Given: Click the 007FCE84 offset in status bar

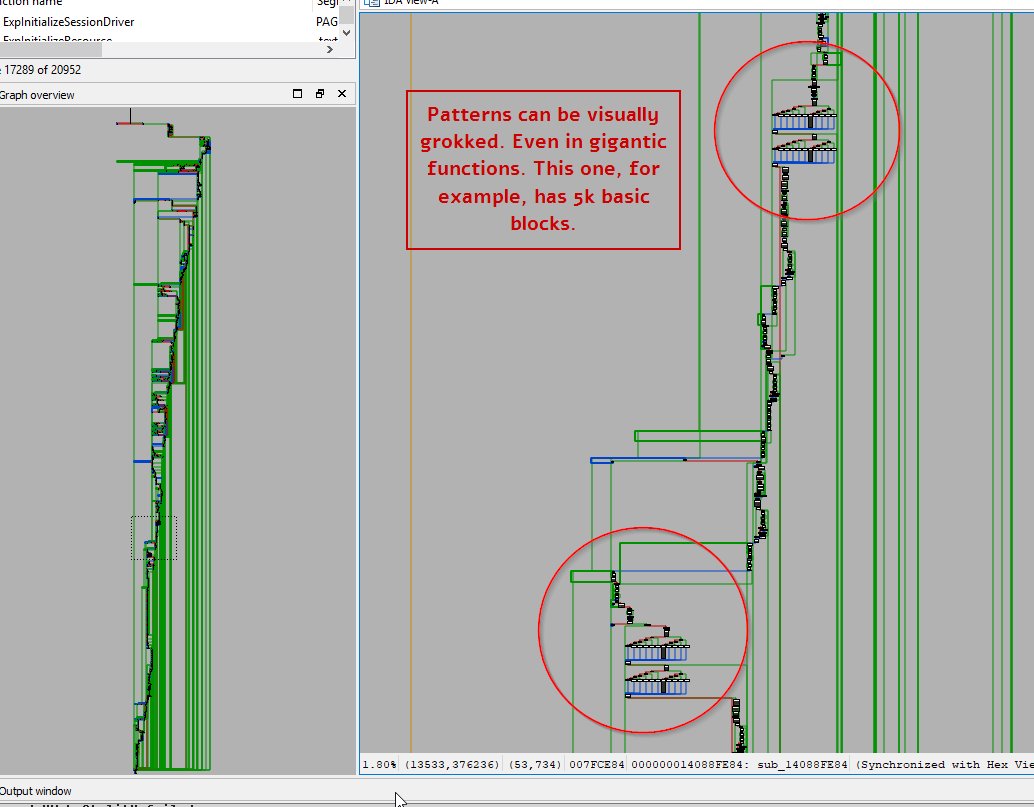Looking at the screenshot, I should coord(597,765).
